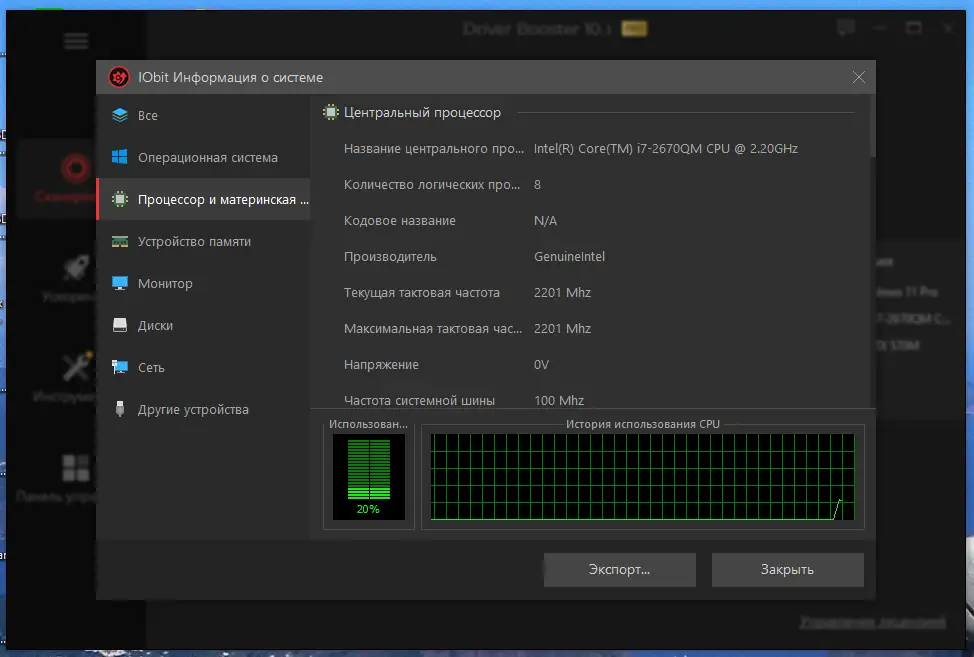Click the Название центрального про... label
The height and width of the screenshot is (657, 974).
pos(434,148)
